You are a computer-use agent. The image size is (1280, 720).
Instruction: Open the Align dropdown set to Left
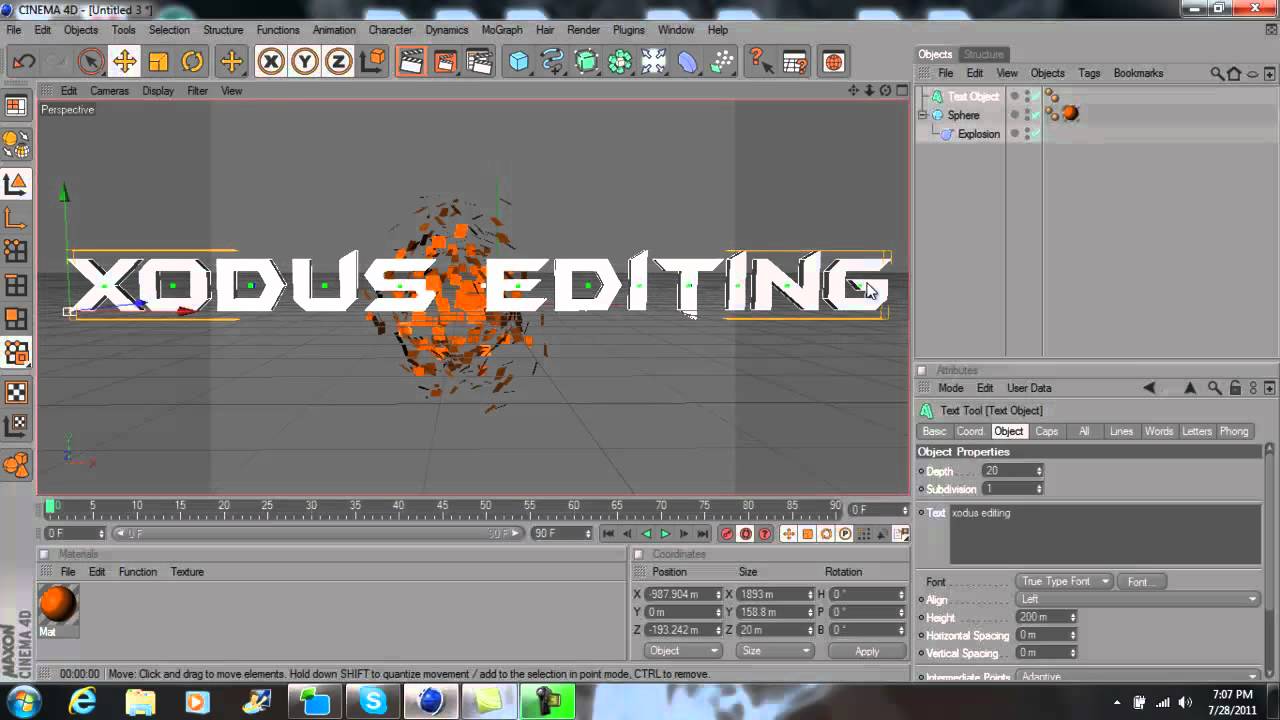coord(1138,599)
